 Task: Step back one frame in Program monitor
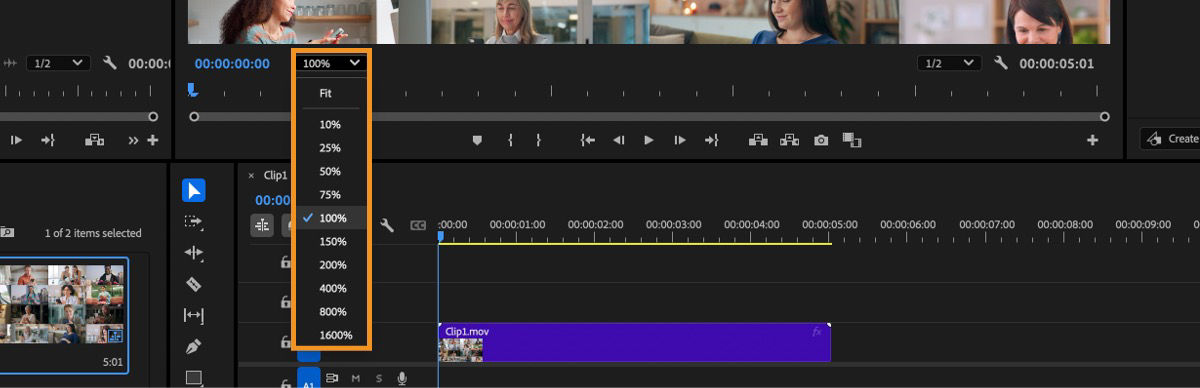[618, 140]
